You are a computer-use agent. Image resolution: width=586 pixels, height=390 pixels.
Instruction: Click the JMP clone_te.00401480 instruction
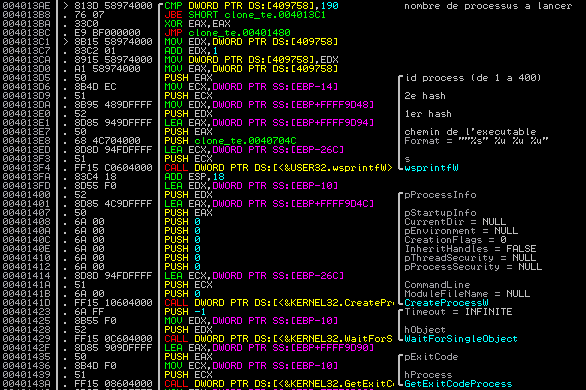tap(227, 33)
